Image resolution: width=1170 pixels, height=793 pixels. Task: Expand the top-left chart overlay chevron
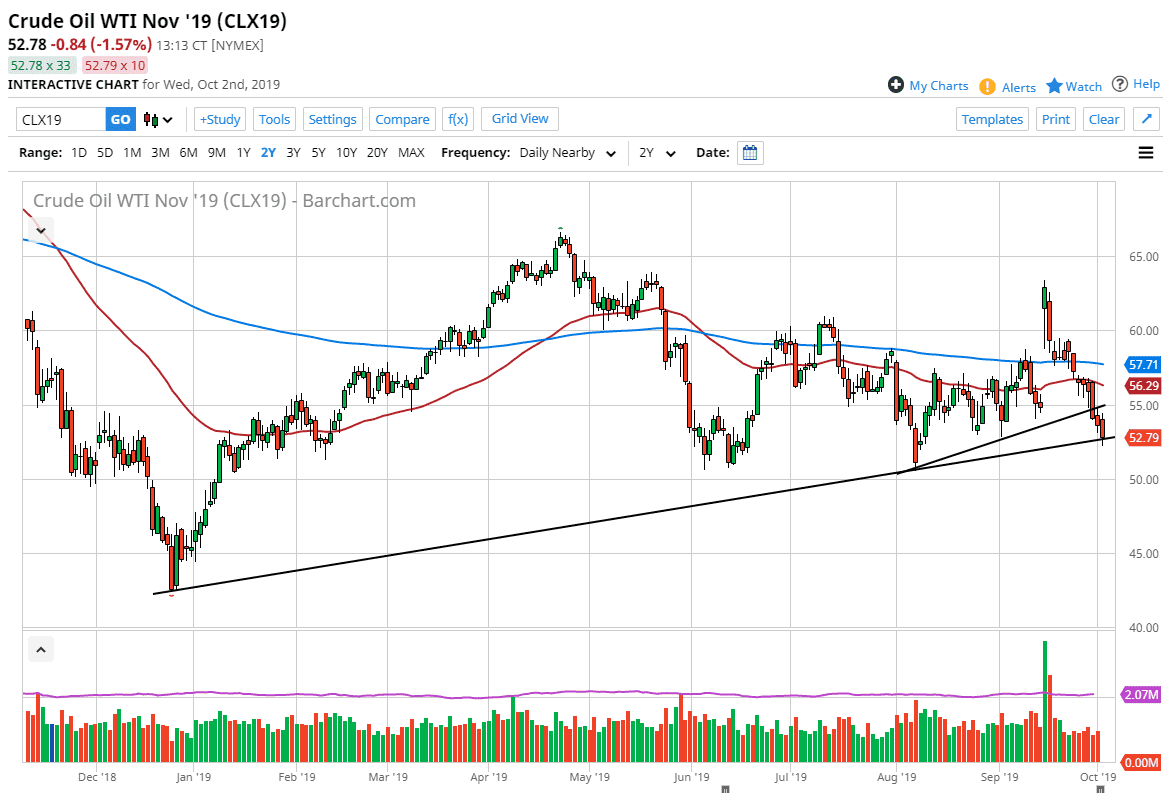[x=40, y=229]
